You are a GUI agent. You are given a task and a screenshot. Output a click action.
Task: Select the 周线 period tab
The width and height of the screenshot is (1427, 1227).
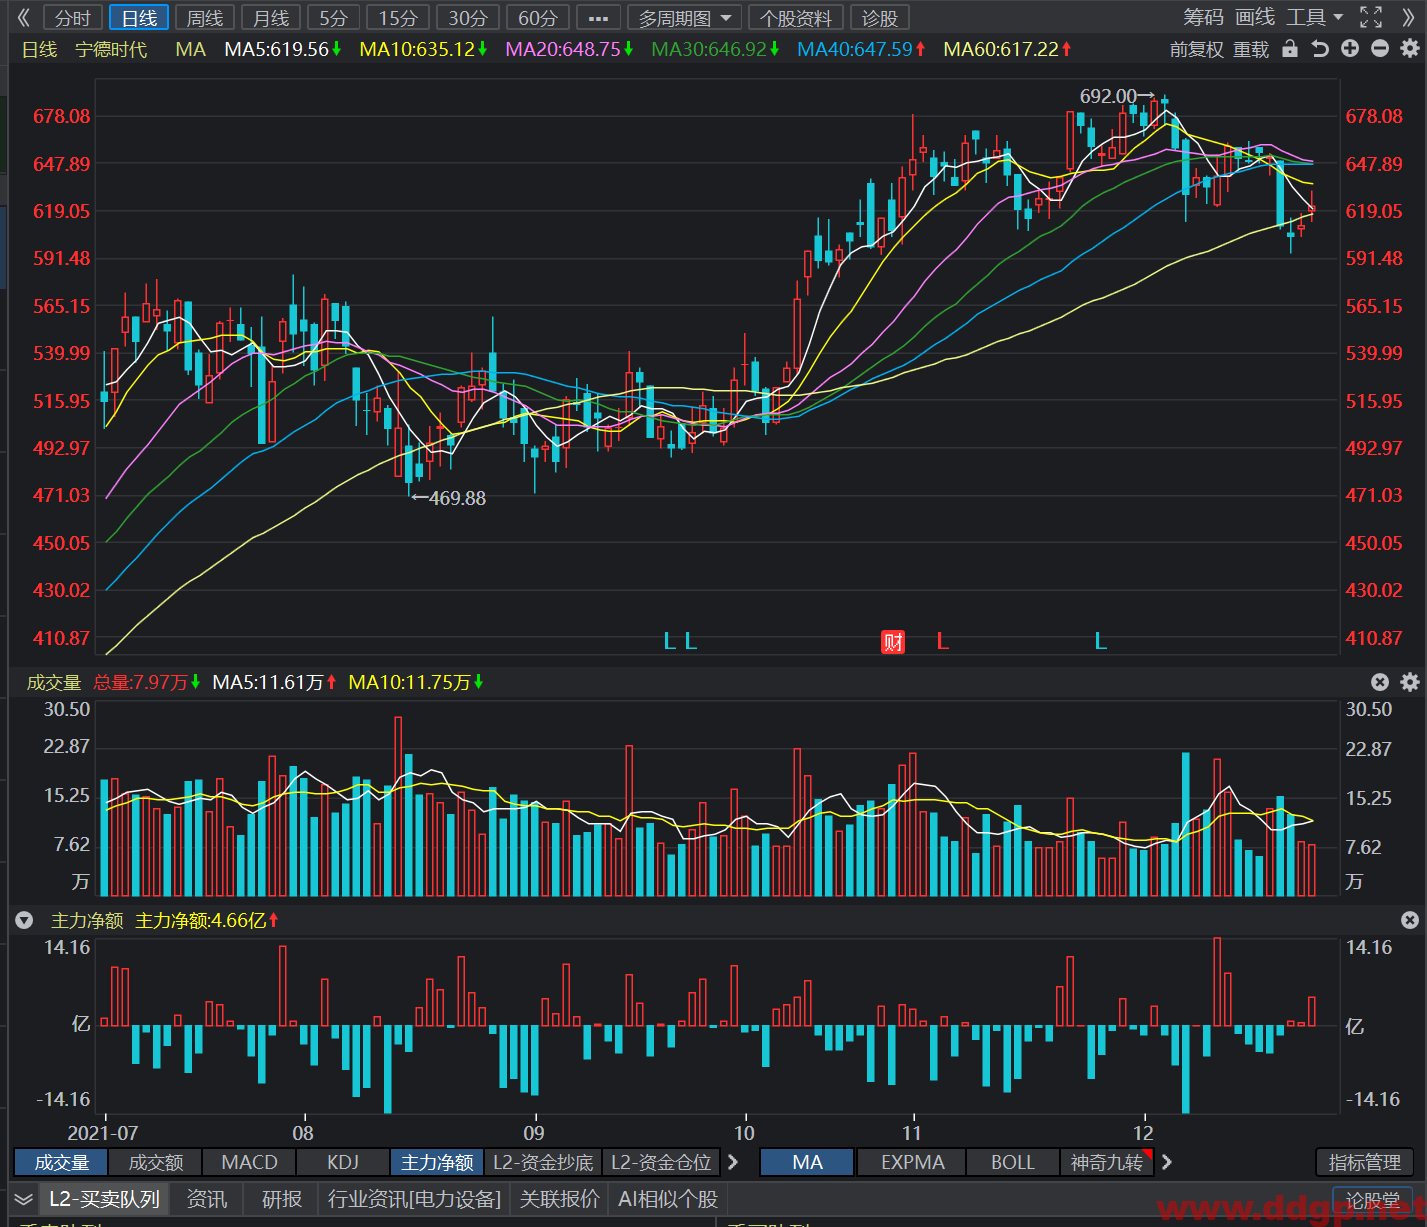[x=205, y=18]
